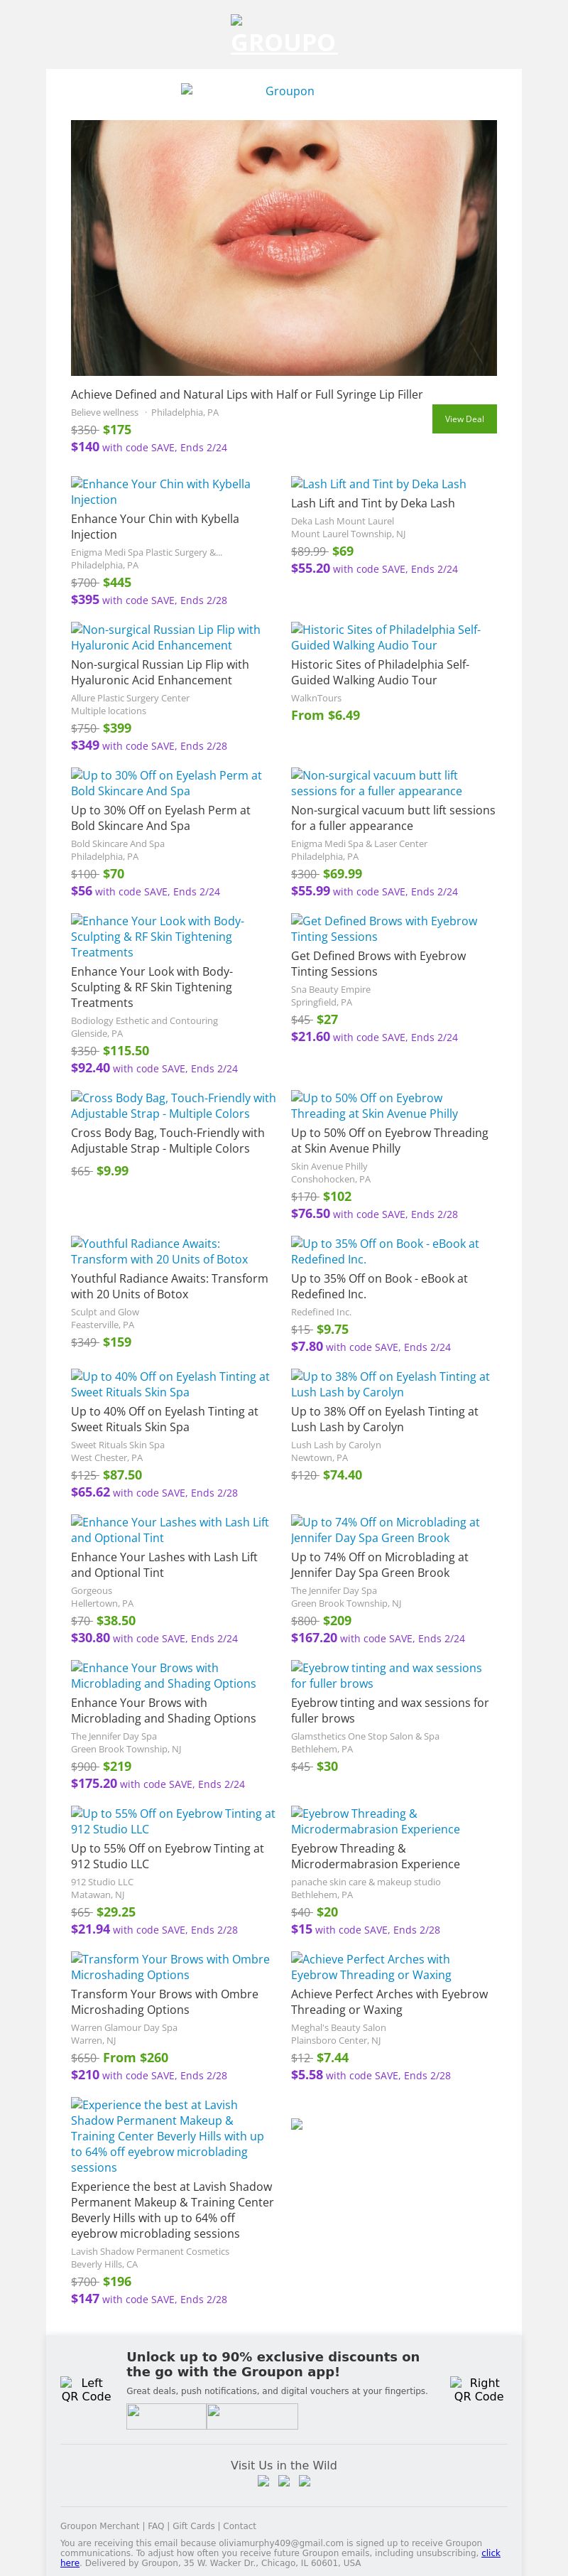568x2576 pixels.
Task: Click the Left QR Code image
Action: click(86, 2389)
